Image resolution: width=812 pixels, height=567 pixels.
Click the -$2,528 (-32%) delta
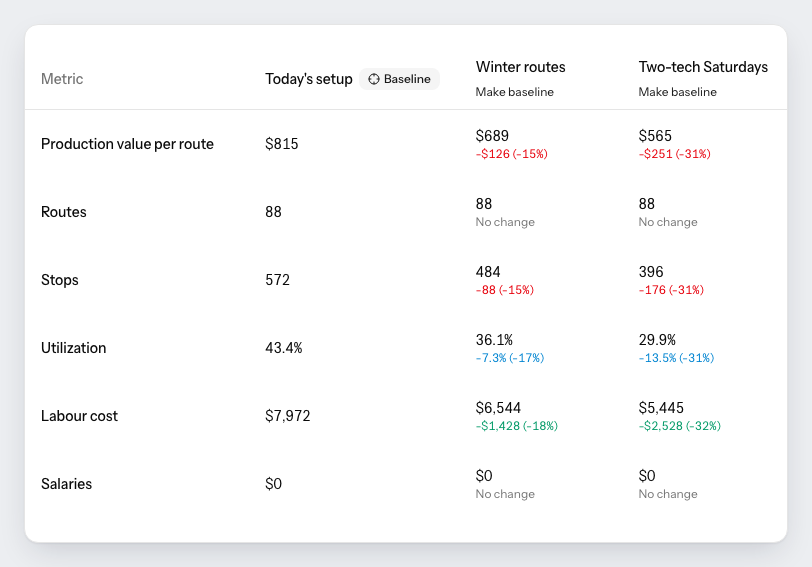pyautogui.click(x=679, y=426)
